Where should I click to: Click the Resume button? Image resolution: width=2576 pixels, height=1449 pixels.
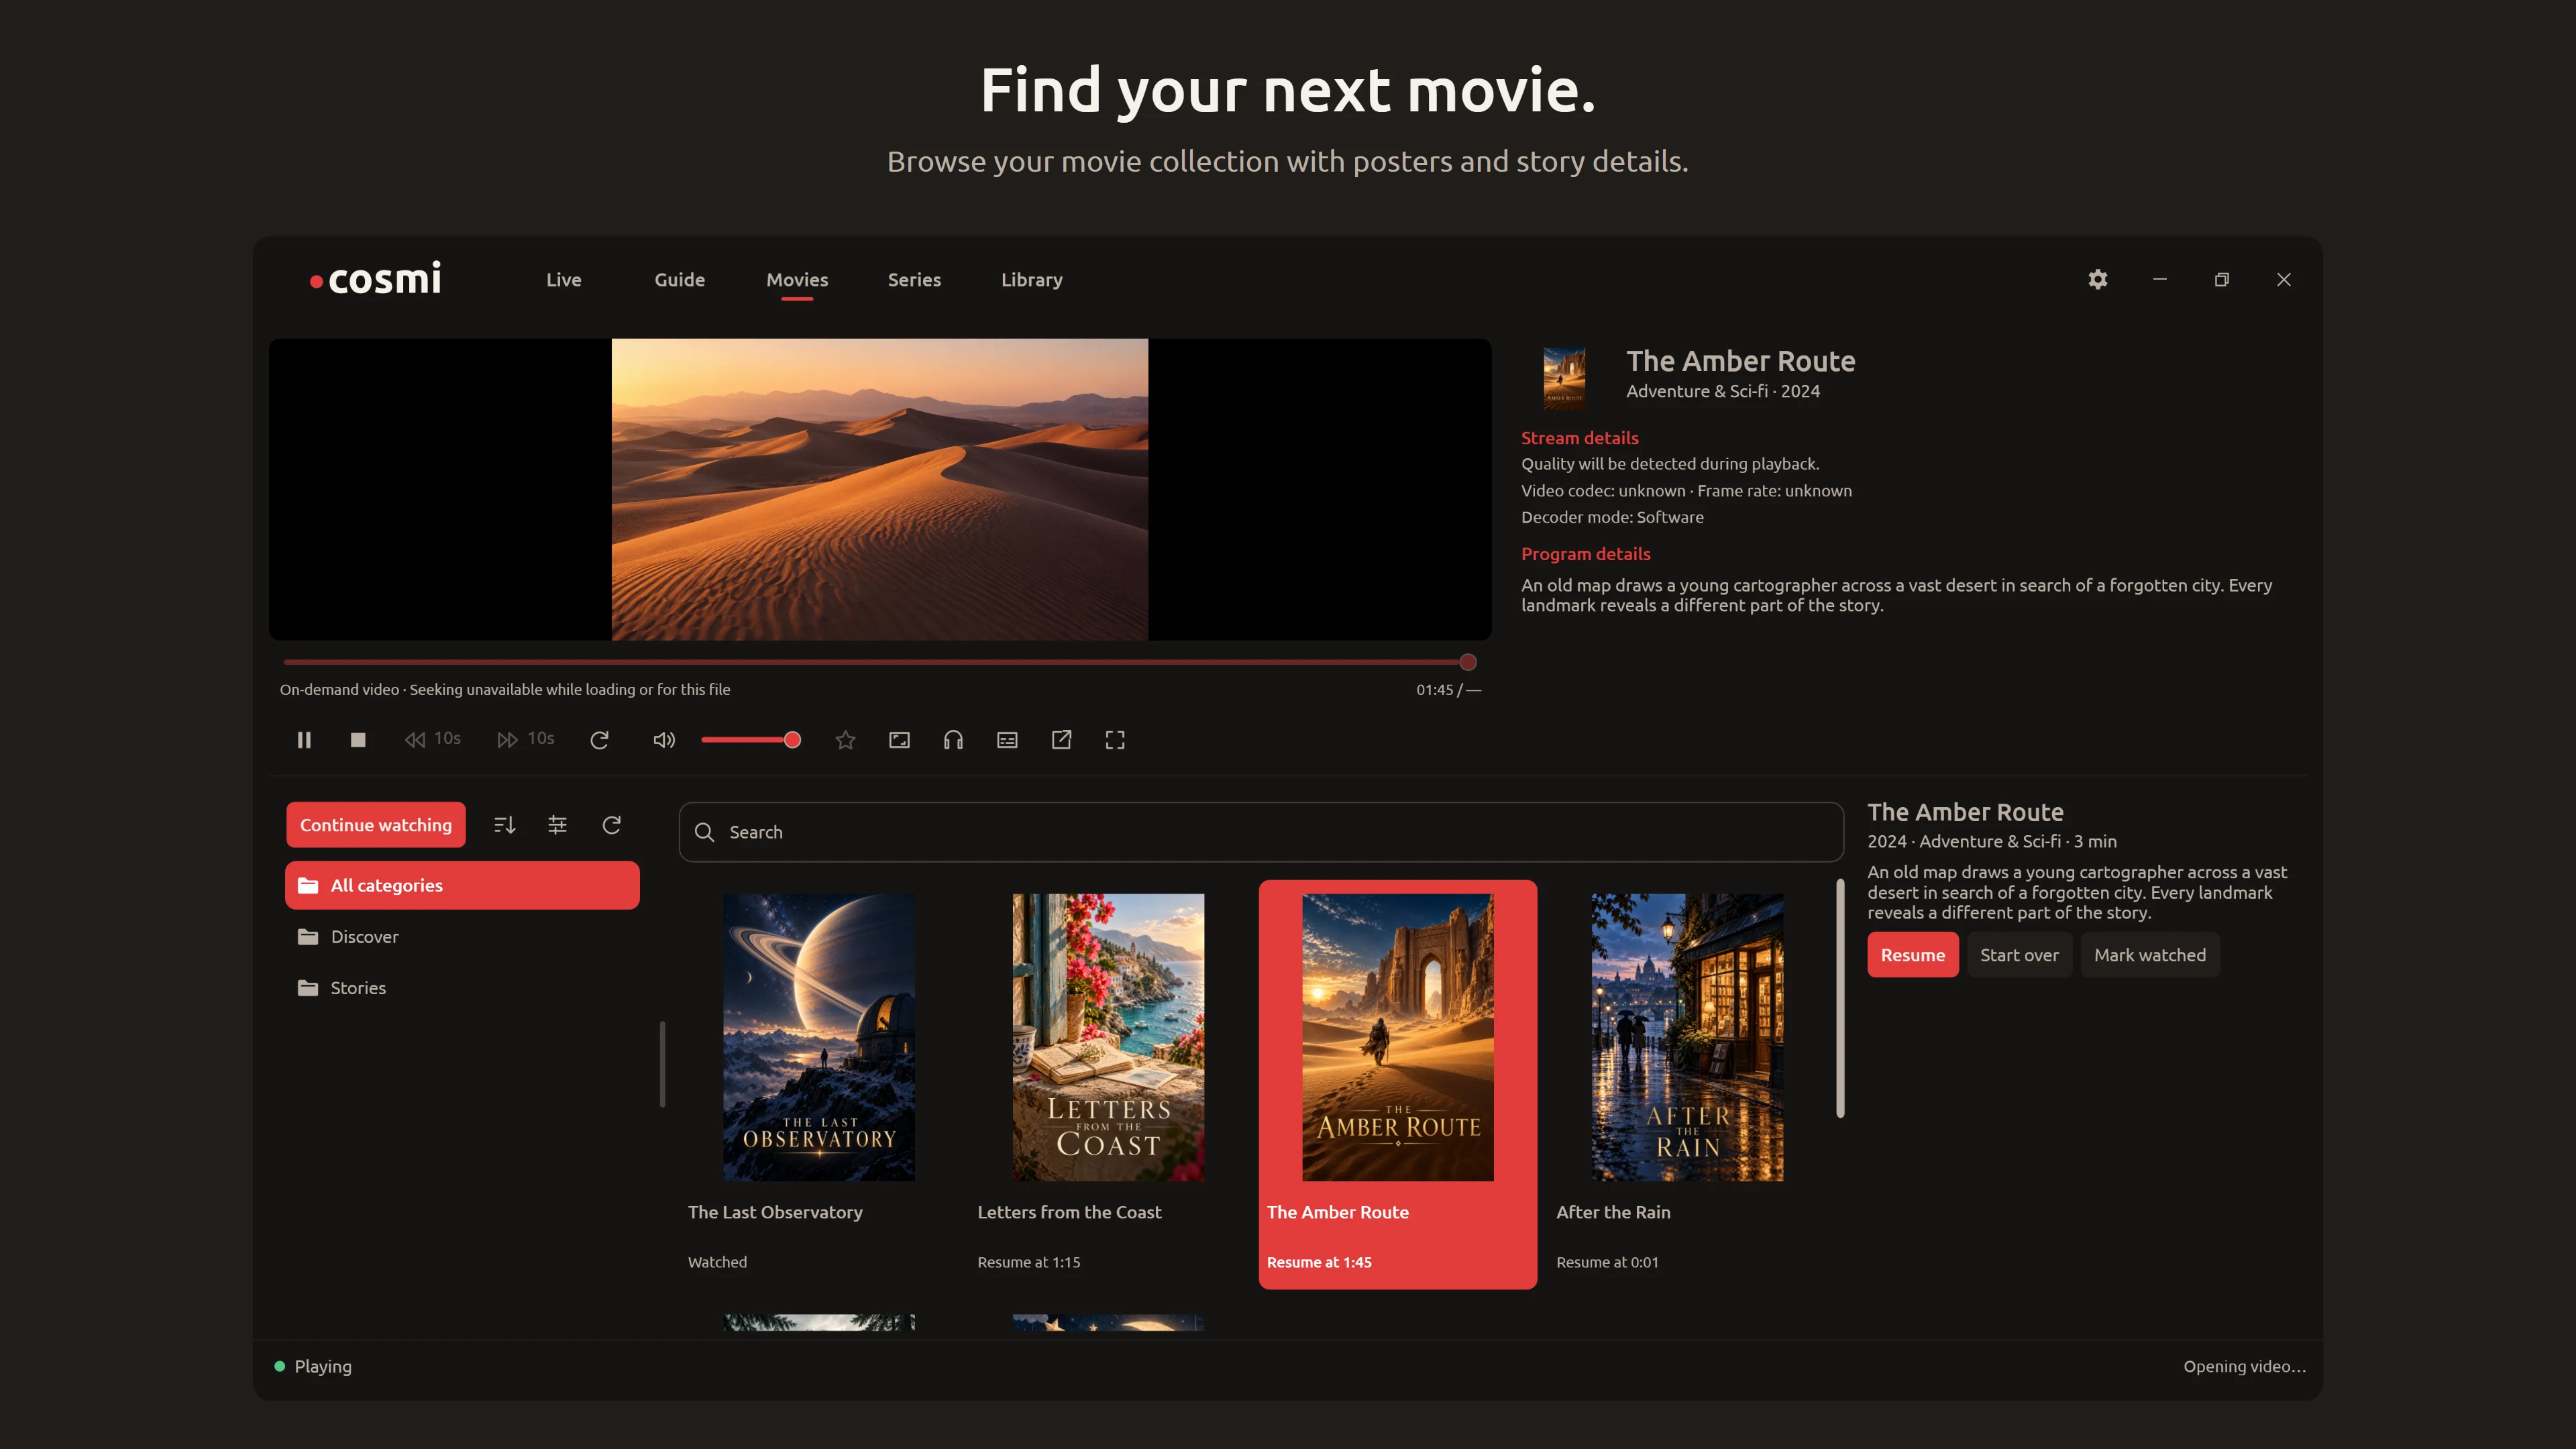1912,955
